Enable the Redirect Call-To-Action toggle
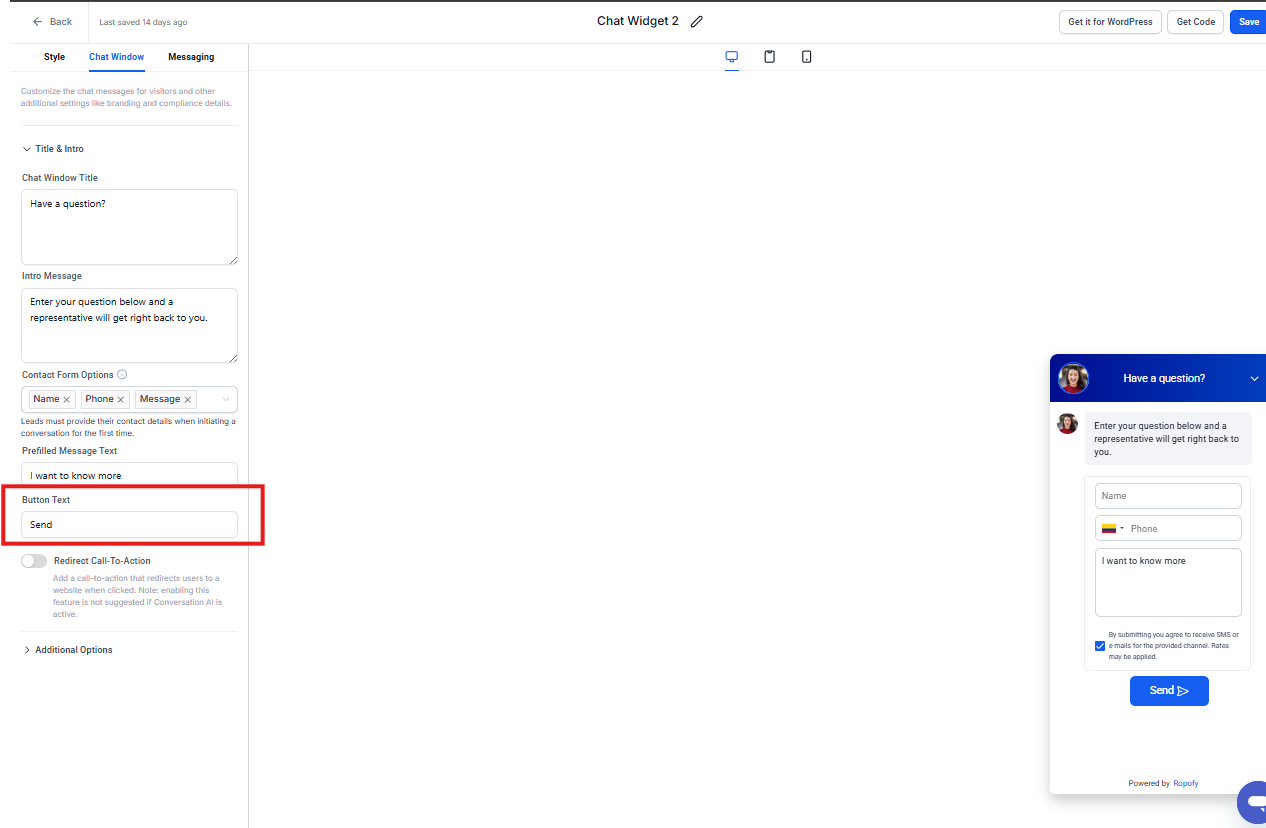The height and width of the screenshot is (828, 1266). click(34, 561)
